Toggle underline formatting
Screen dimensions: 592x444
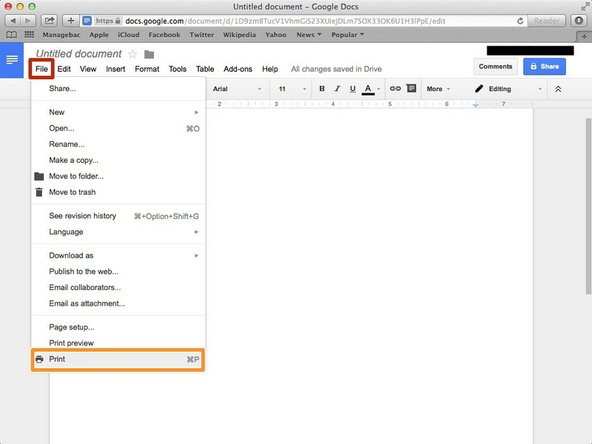click(352, 89)
